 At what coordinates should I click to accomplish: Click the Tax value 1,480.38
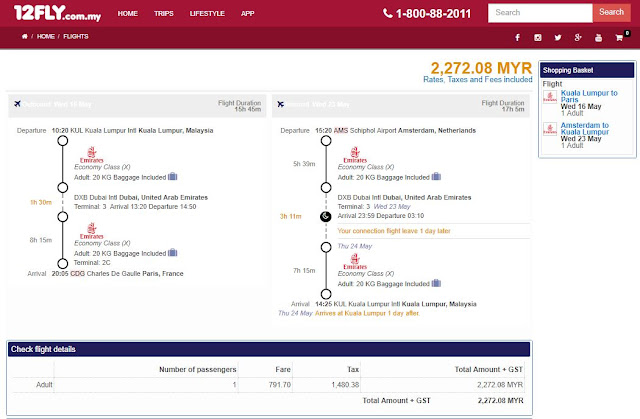[345, 385]
